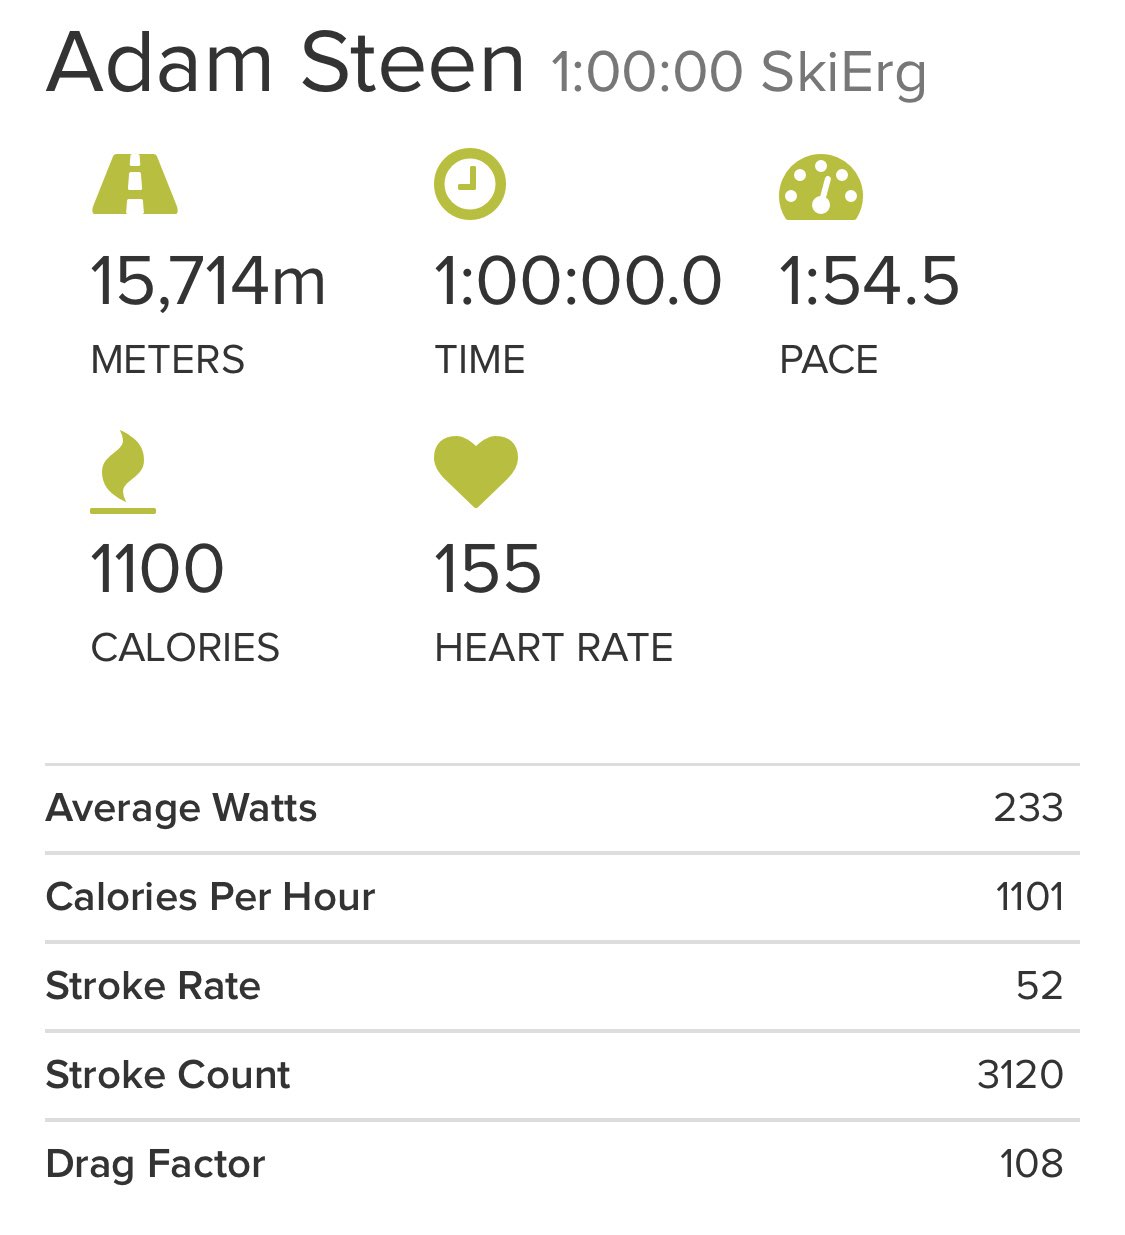Click the 1:54.5 pace value
This screenshot has height=1235, width=1125.
click(x=869, y=281)
